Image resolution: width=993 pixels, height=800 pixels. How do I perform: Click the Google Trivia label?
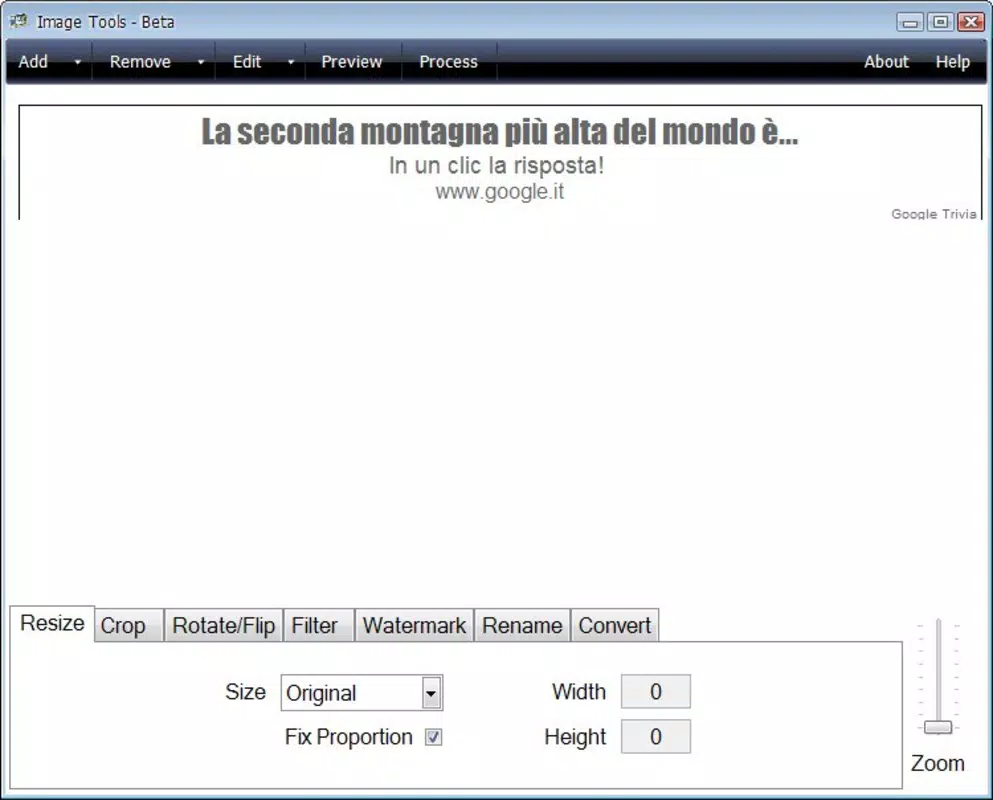pyautogui.click(x=933, y=213)
